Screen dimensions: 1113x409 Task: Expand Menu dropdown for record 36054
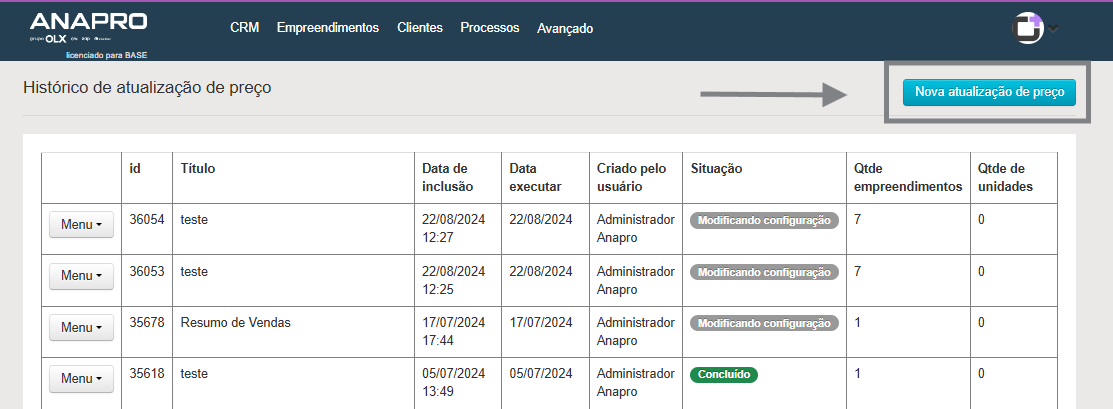(x=81, y=225)
